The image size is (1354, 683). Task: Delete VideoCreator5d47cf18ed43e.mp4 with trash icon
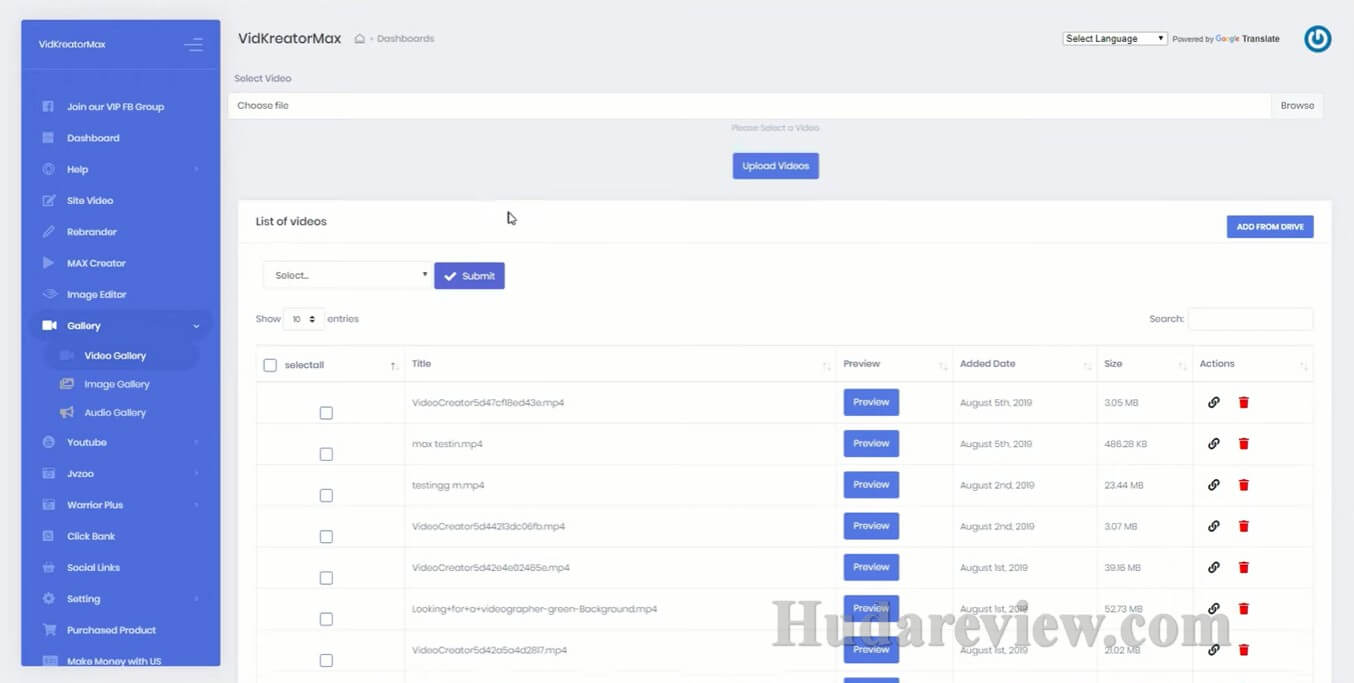(x=1244, y=402)
